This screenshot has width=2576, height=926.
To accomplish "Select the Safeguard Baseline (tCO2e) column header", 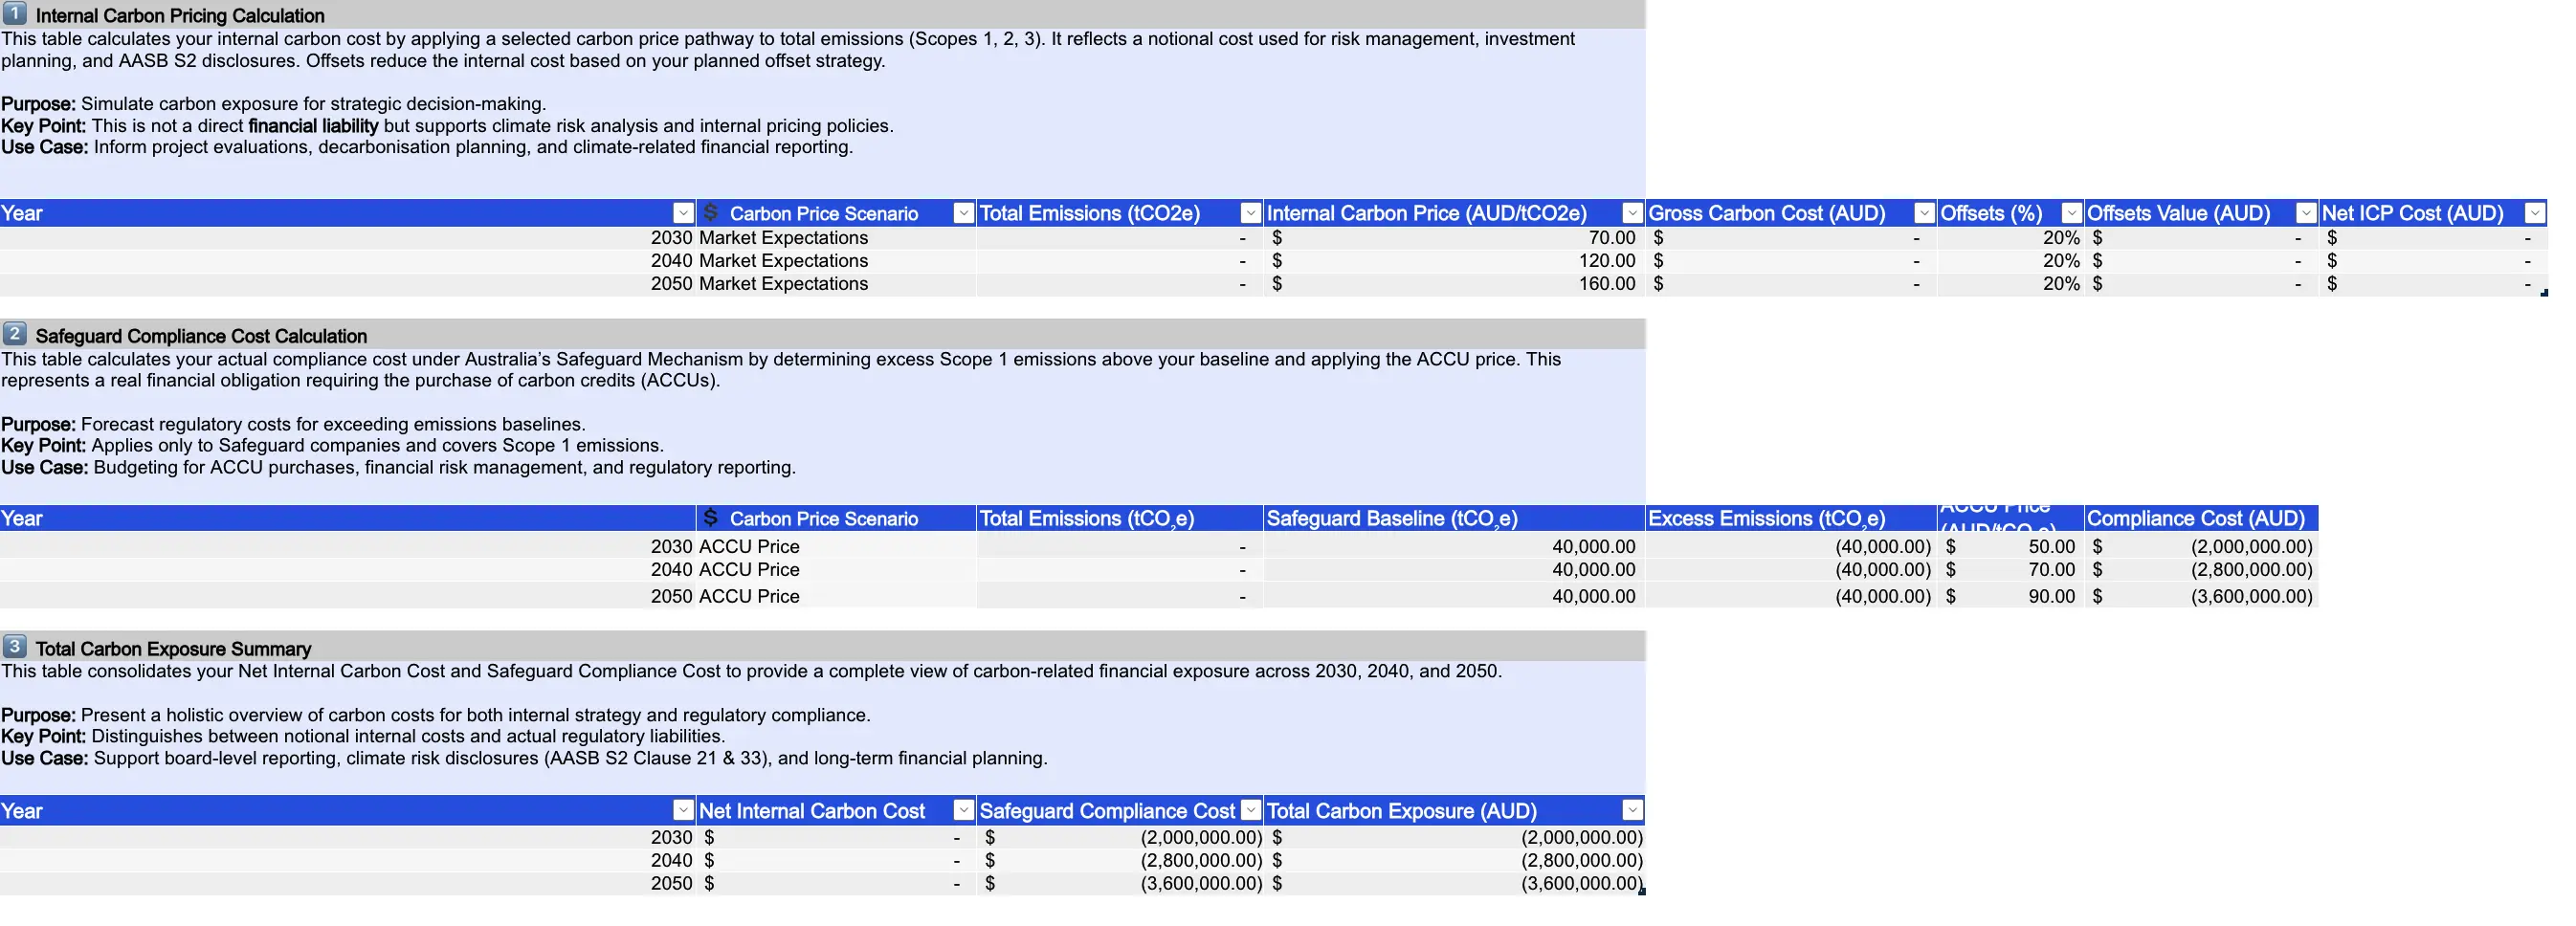I will tap(1454, 518).
